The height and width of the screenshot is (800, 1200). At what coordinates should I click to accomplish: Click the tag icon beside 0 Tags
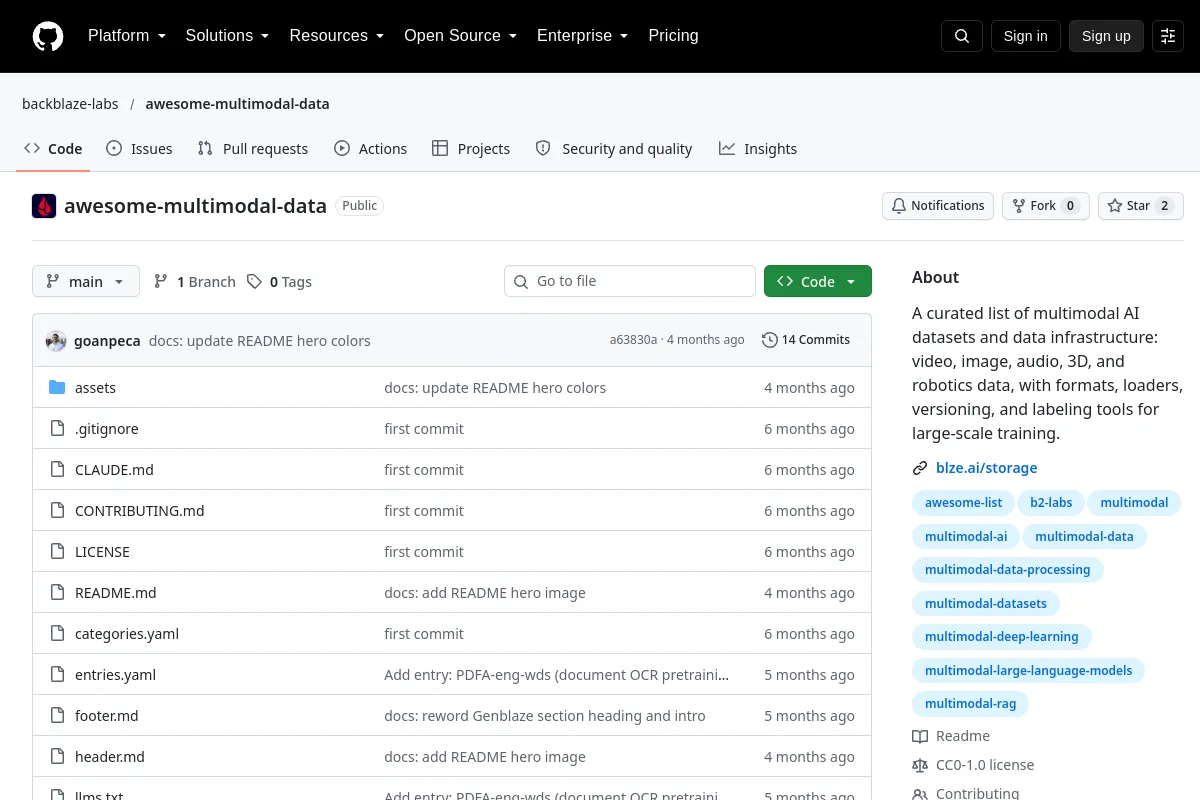[255, 282]
